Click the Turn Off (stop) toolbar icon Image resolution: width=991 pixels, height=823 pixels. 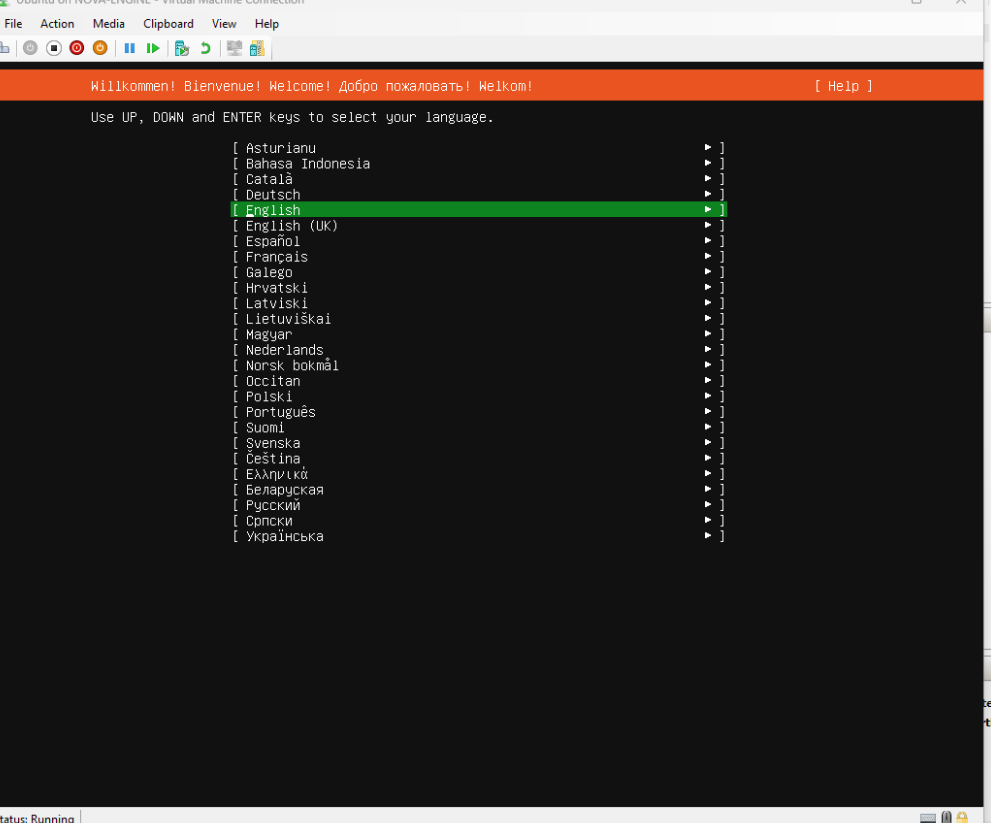[54, 48]
